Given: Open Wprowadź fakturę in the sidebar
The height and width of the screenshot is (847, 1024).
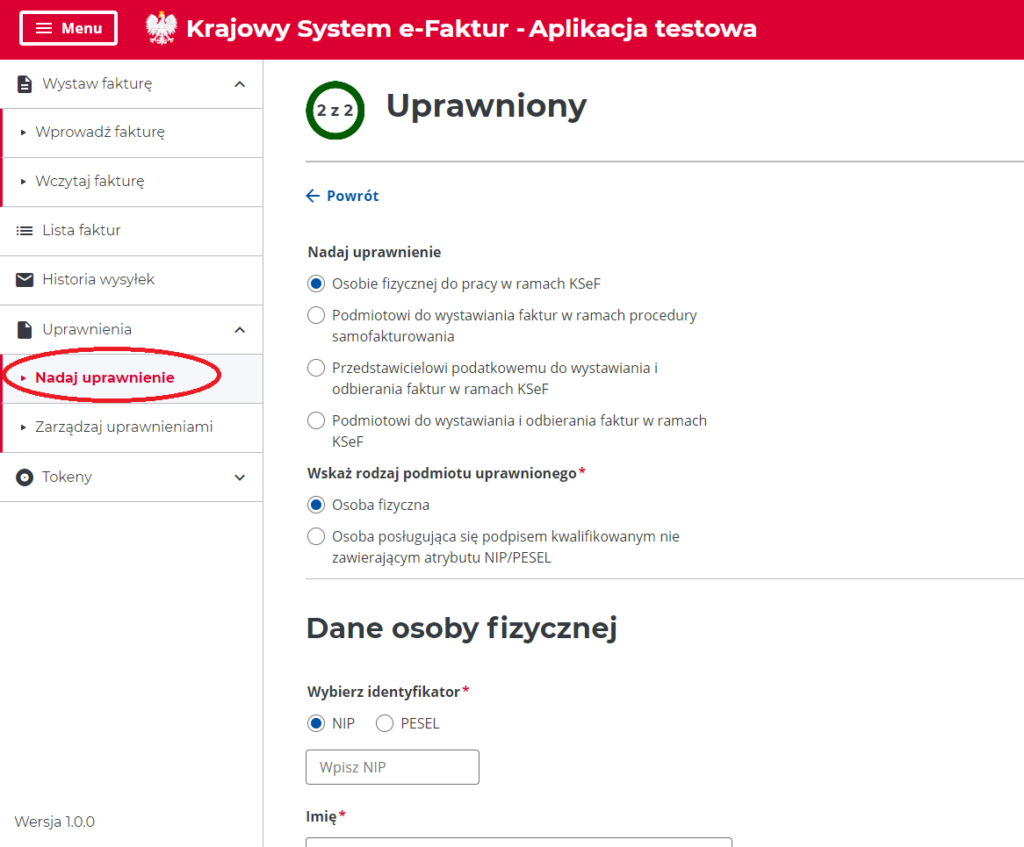Looking at the screenshot, I should pos(100,132).
